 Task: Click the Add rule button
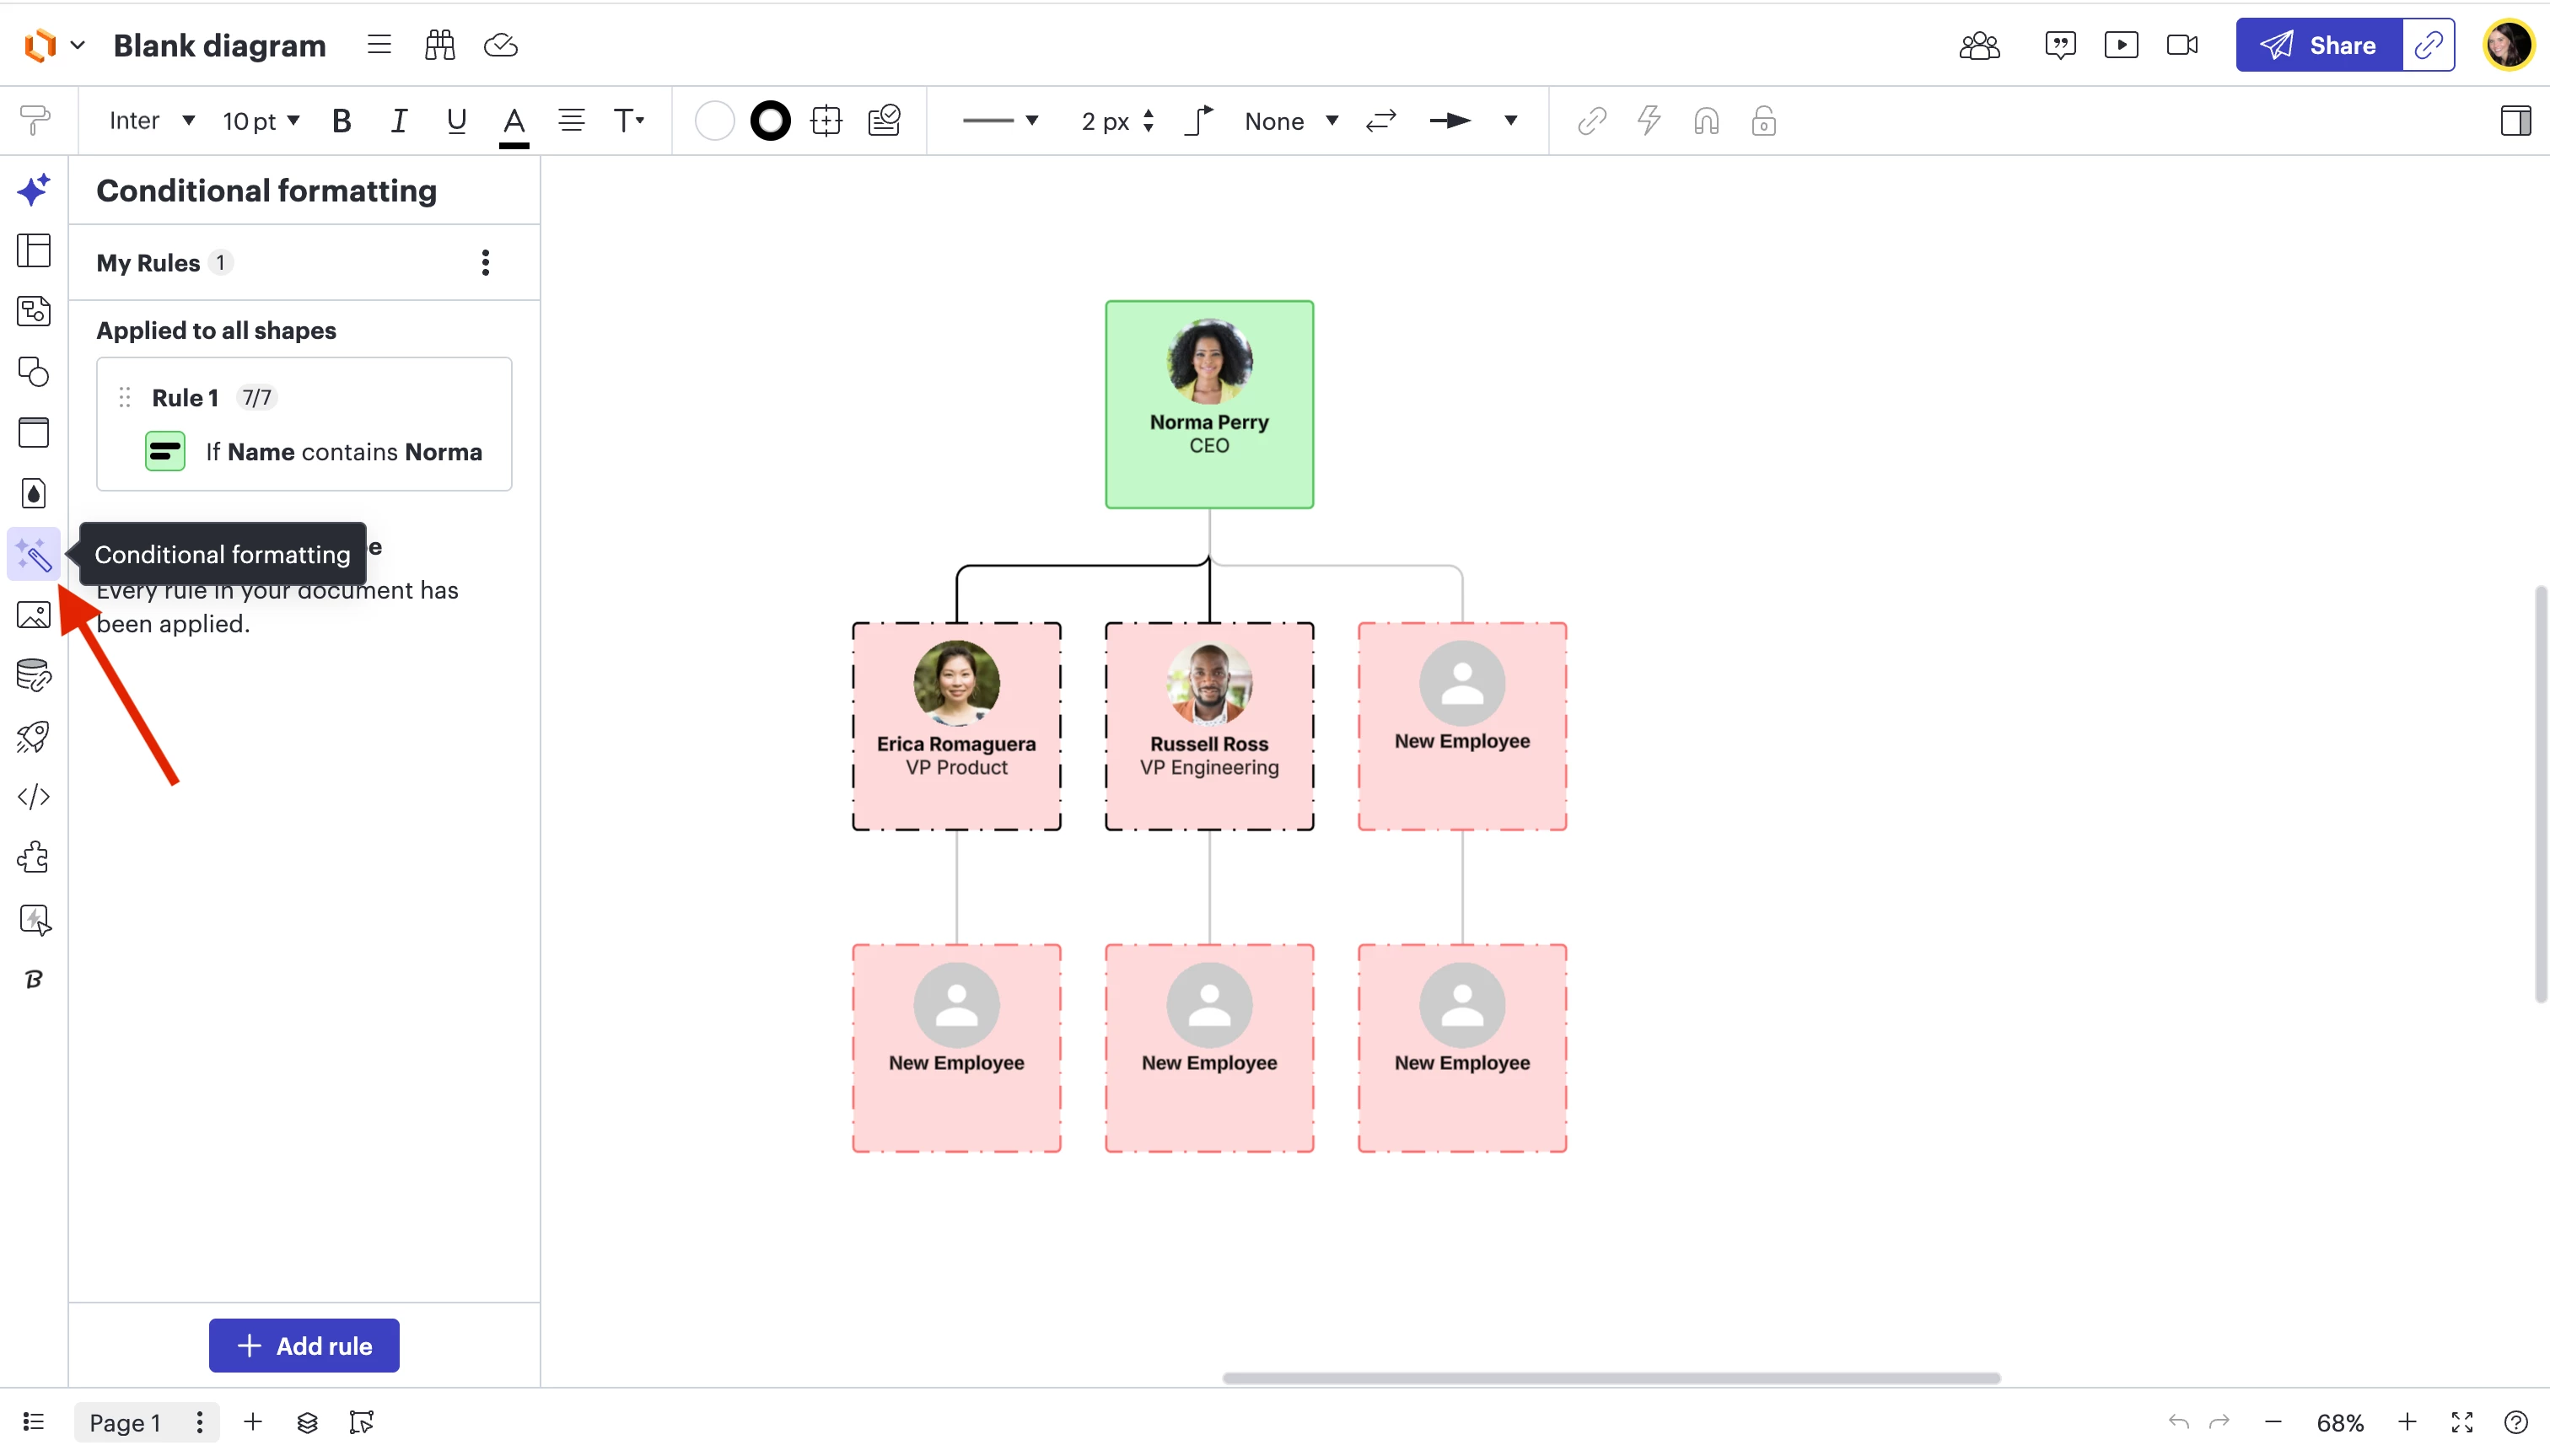(304, 1346)
